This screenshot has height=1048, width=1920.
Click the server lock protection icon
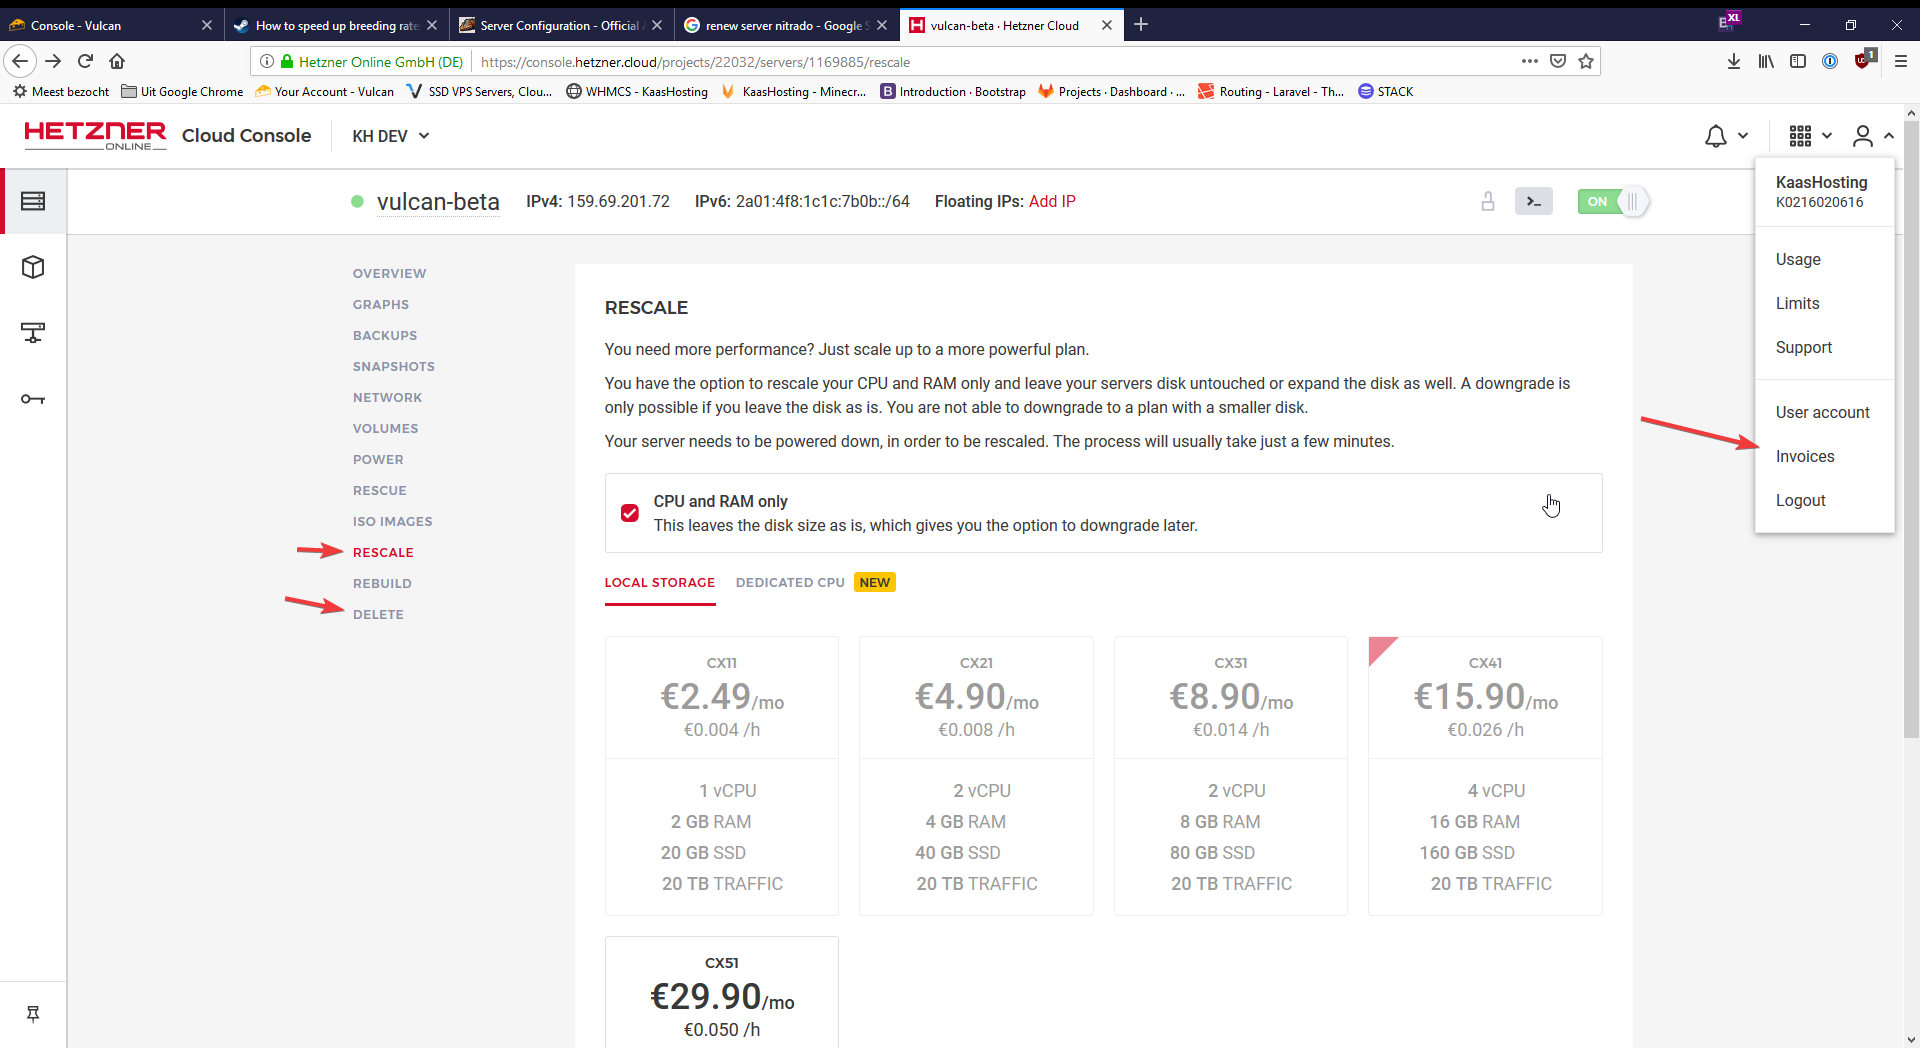[x=1488, y=201]
